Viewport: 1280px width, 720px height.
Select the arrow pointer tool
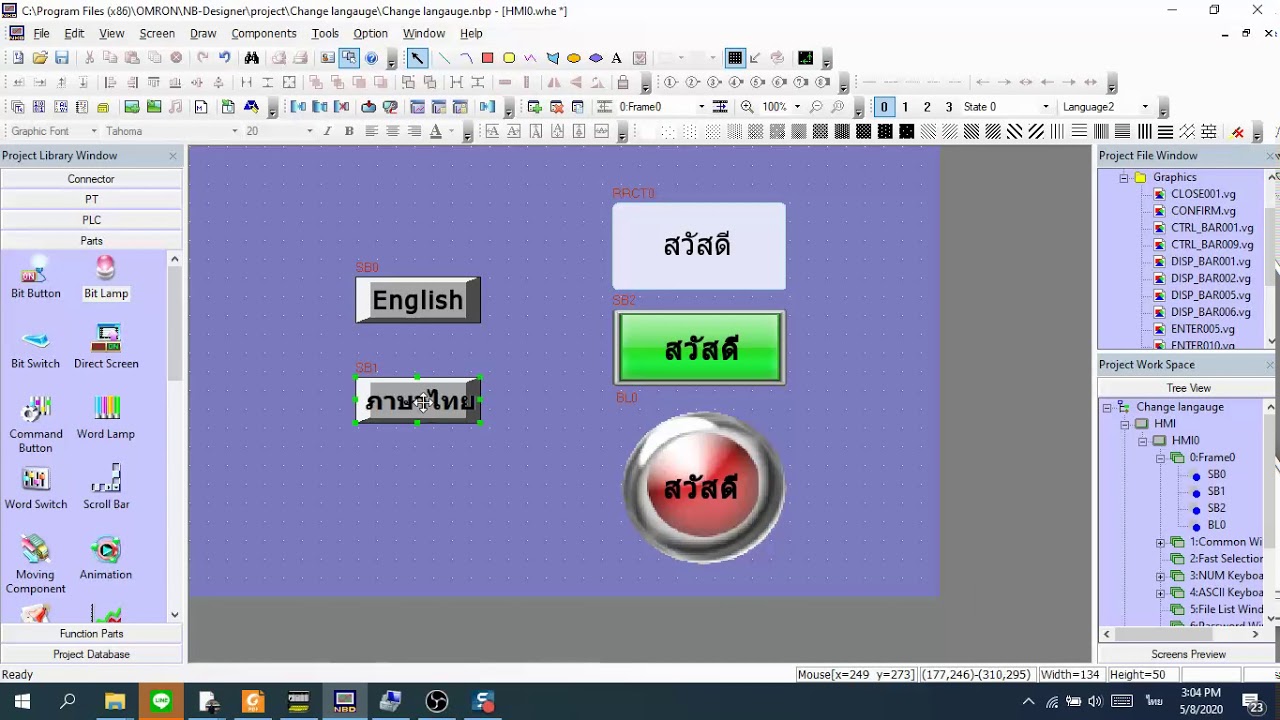pyautogui.click(x=417, y=58)
